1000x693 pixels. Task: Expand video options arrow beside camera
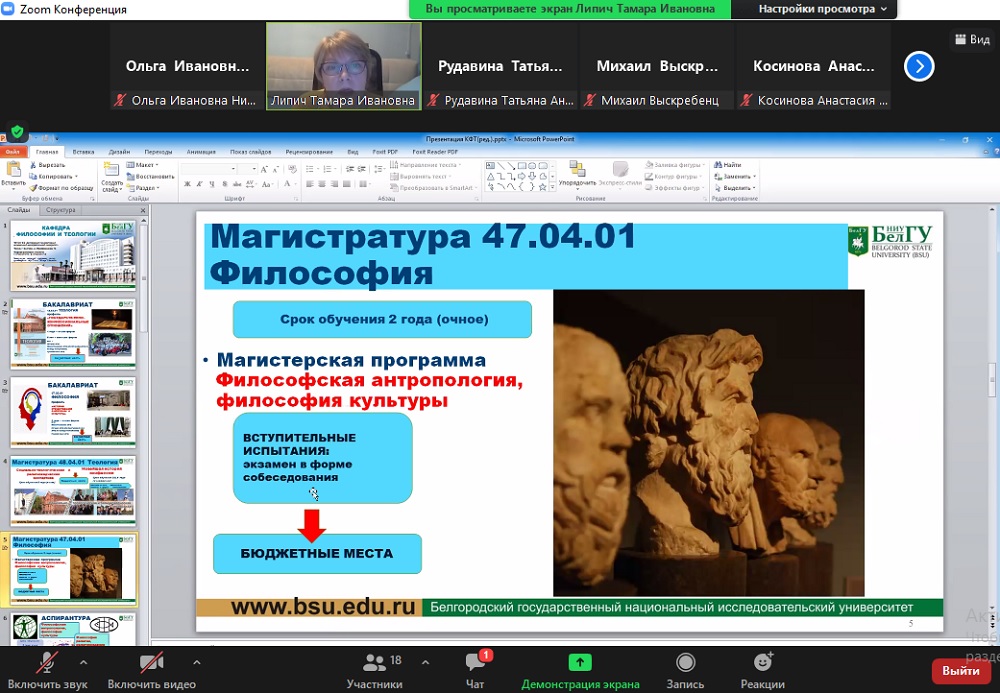196,662
